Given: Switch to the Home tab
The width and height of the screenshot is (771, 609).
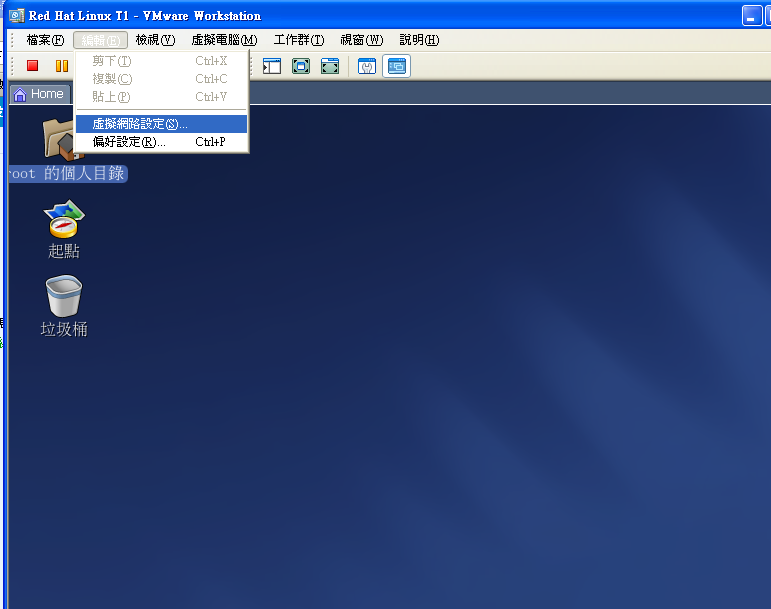Looking at the screenshot, I should 40,94.
